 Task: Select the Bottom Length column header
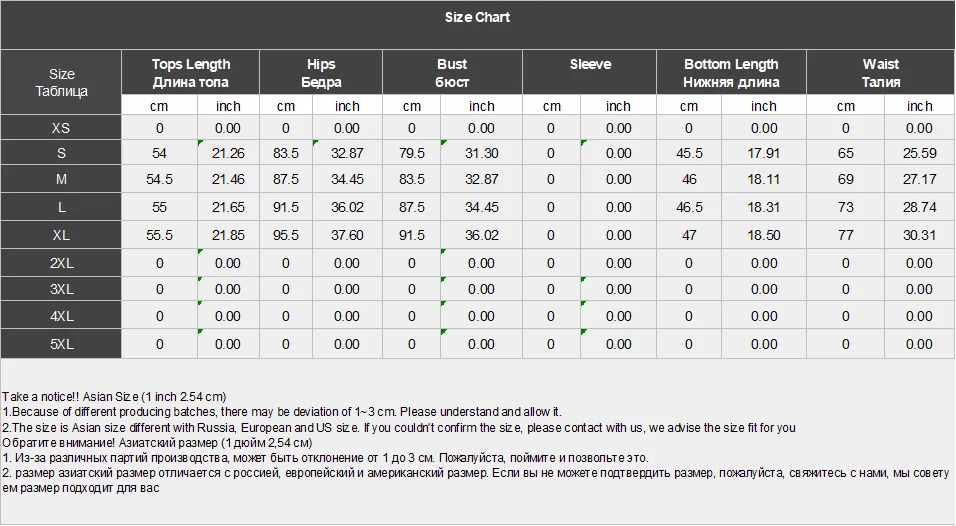(732, 73)
